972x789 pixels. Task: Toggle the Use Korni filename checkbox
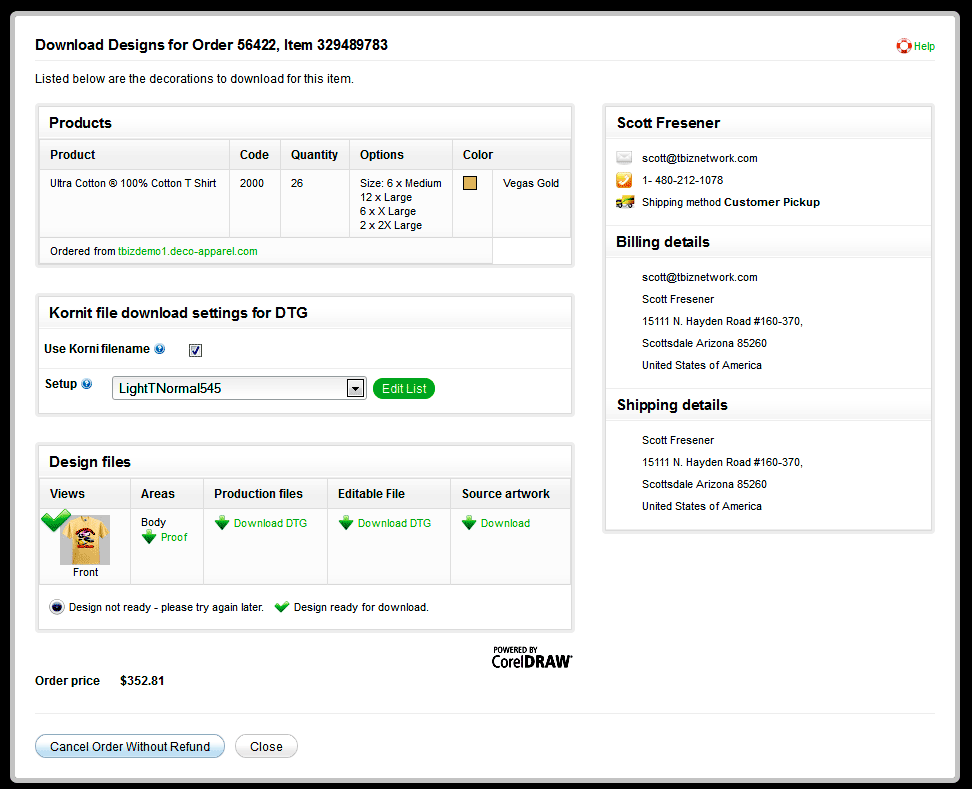[195, 350]
